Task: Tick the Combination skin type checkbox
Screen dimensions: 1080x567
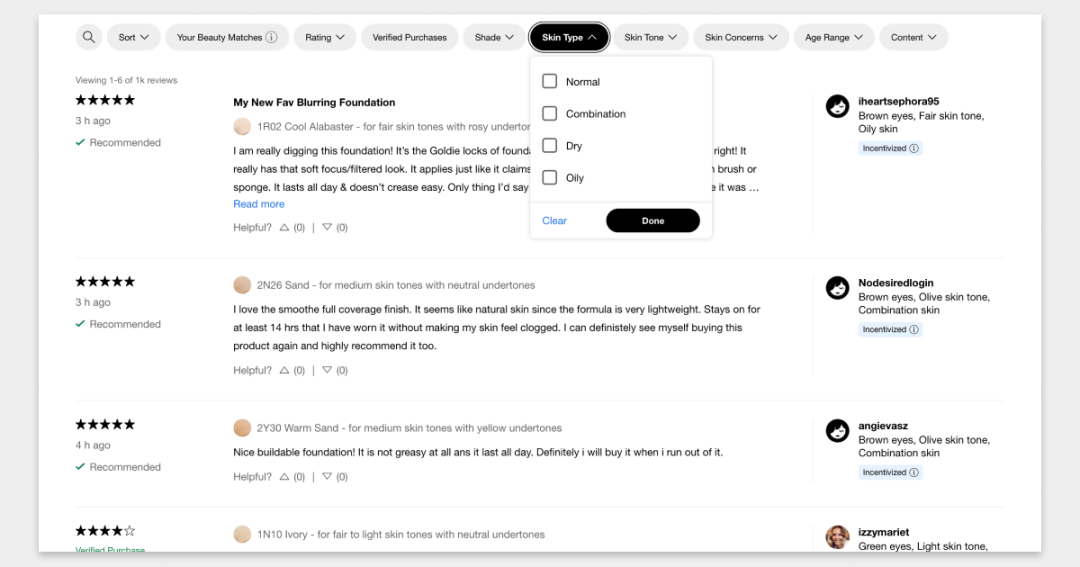Action: (x=550, y=114)
